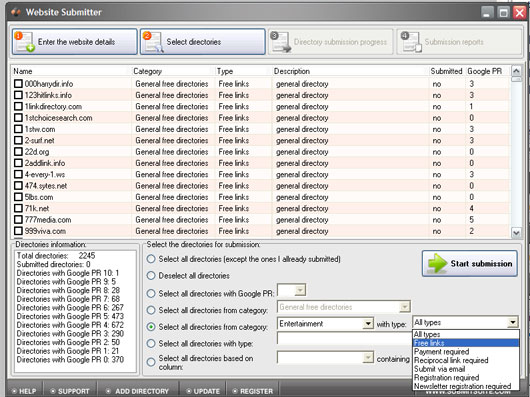The width and height of the screenshot is (530, 397).
Task: Choose Select all directories based on column radio
Action: tap(151, 362)
